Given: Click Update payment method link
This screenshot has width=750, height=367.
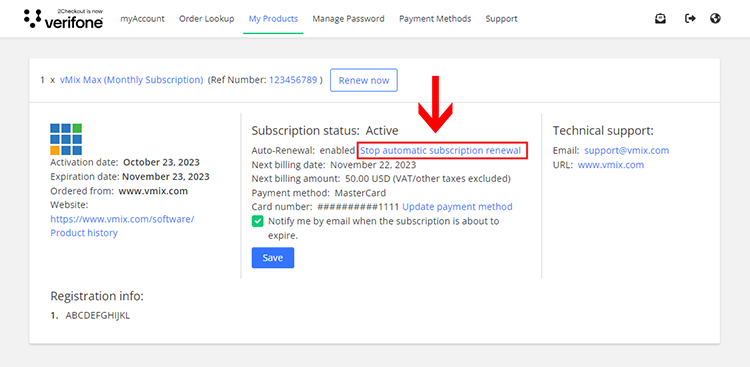Looking at the screenshot, I should [457, 207].
